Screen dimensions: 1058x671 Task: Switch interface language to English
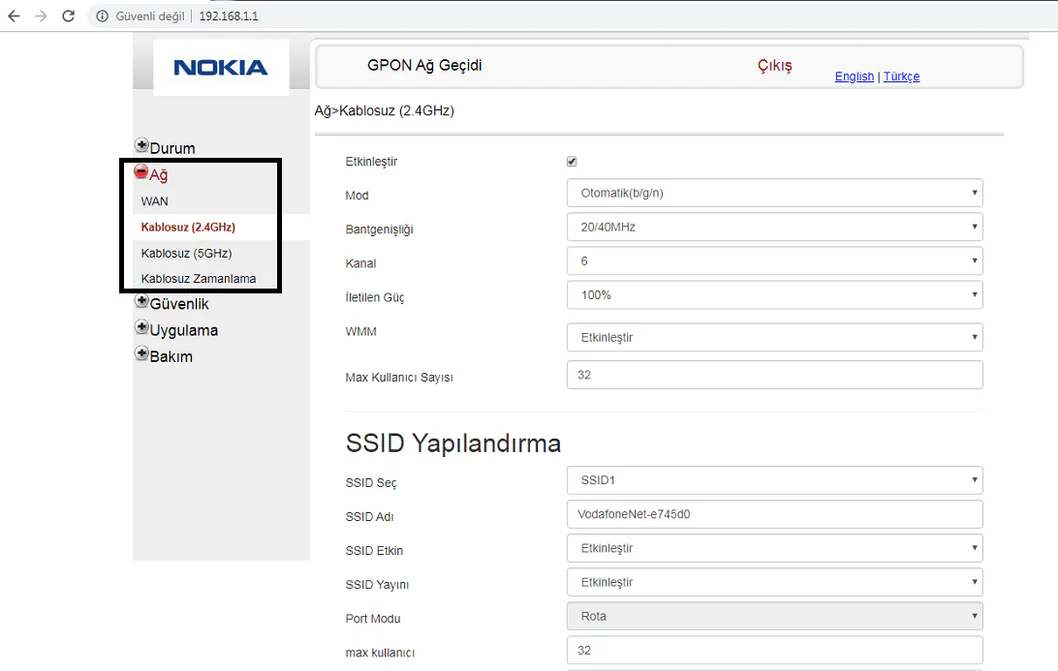tap(853, 76)
